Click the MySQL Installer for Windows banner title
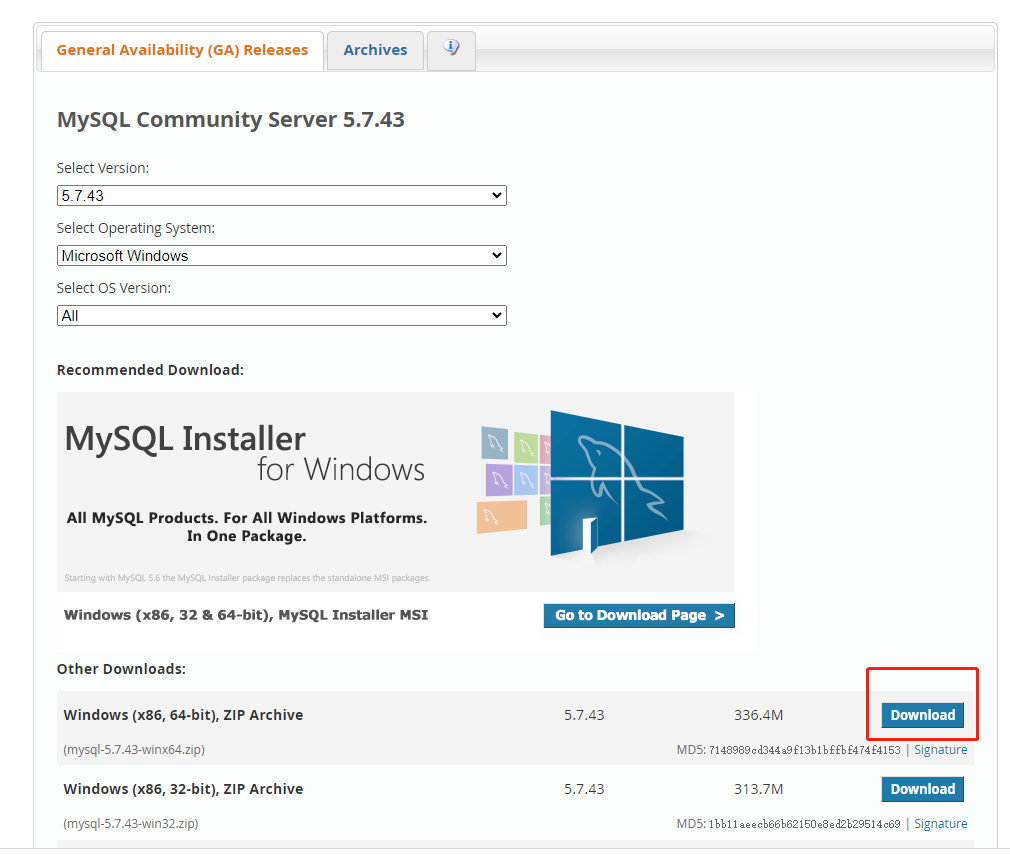The width and height of the screenshot is (1010, 854). [245, 453]
